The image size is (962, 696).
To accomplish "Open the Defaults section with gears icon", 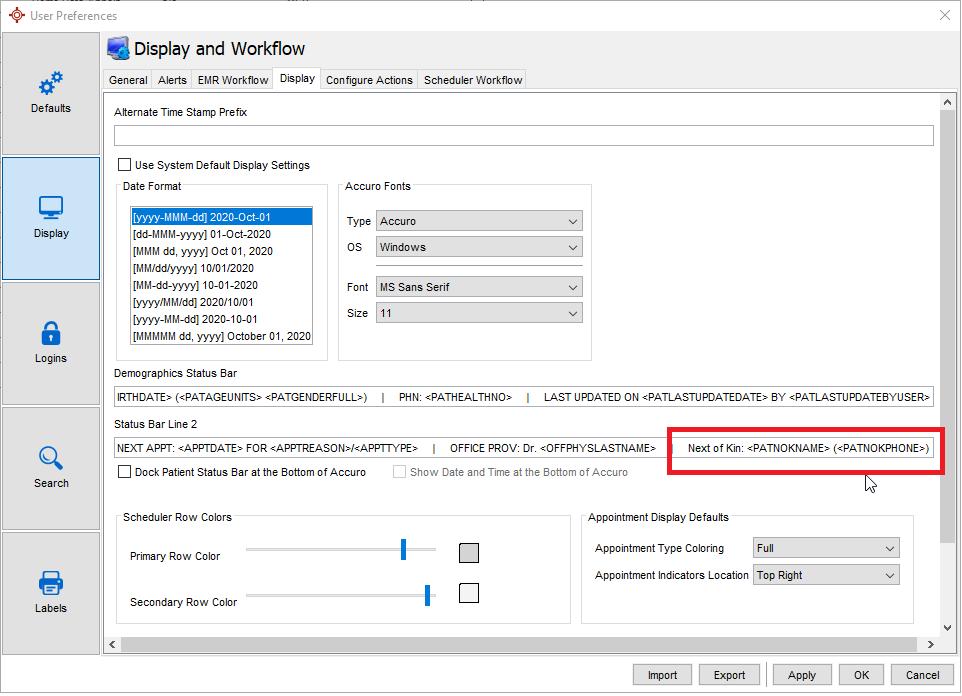I will pyautogui.click(x=51, y=93).
